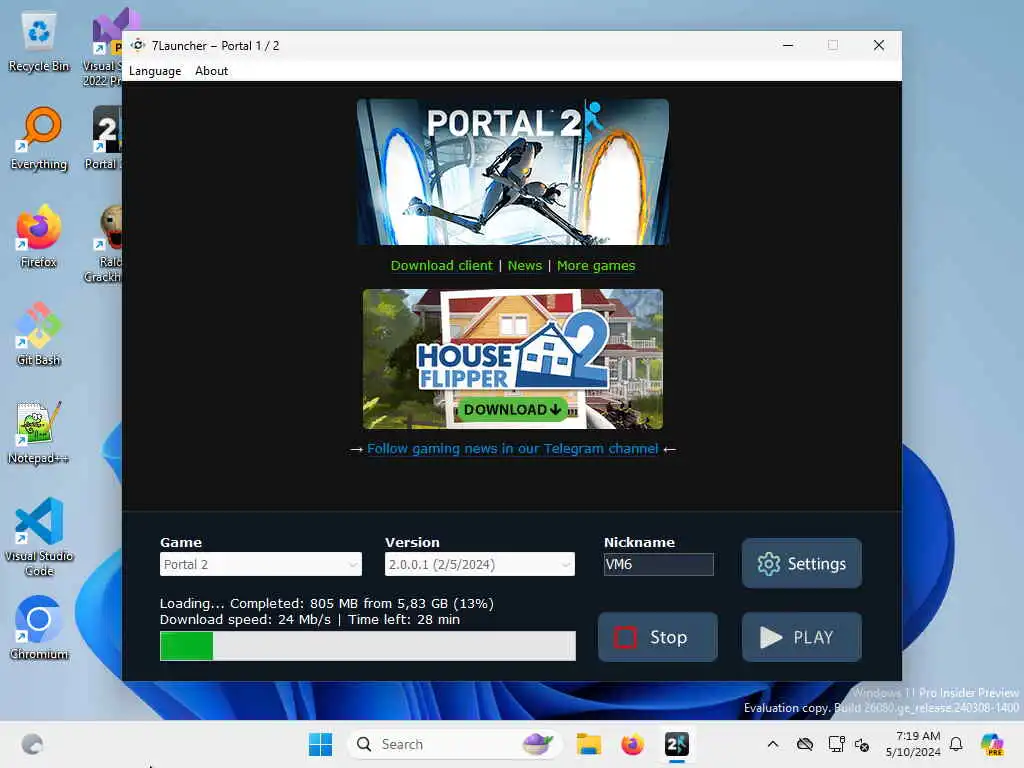Select the Firefox desktop shortcut
The height and width of the screenshot is (768, 1024).
point(39,237)
